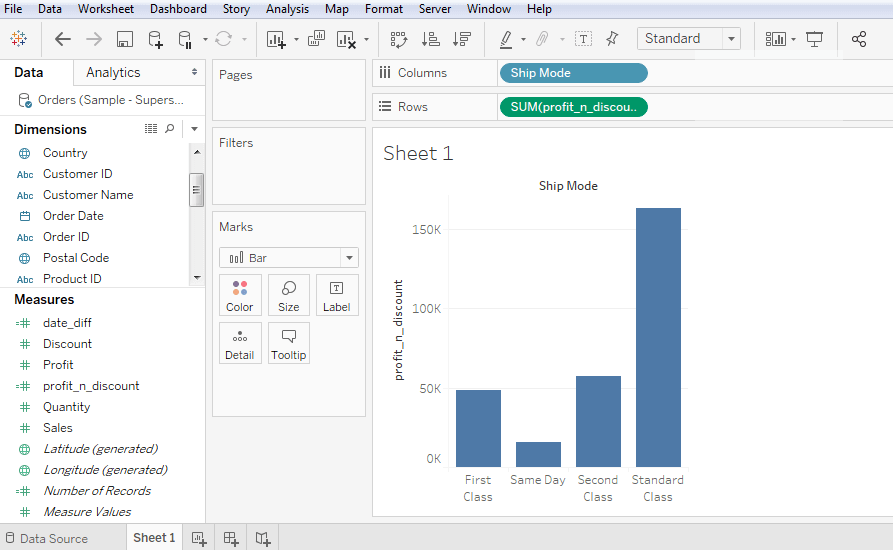Click the Fix Axes pin icon
Viewport: 893px width, 550px height.
tap(612, 39)
